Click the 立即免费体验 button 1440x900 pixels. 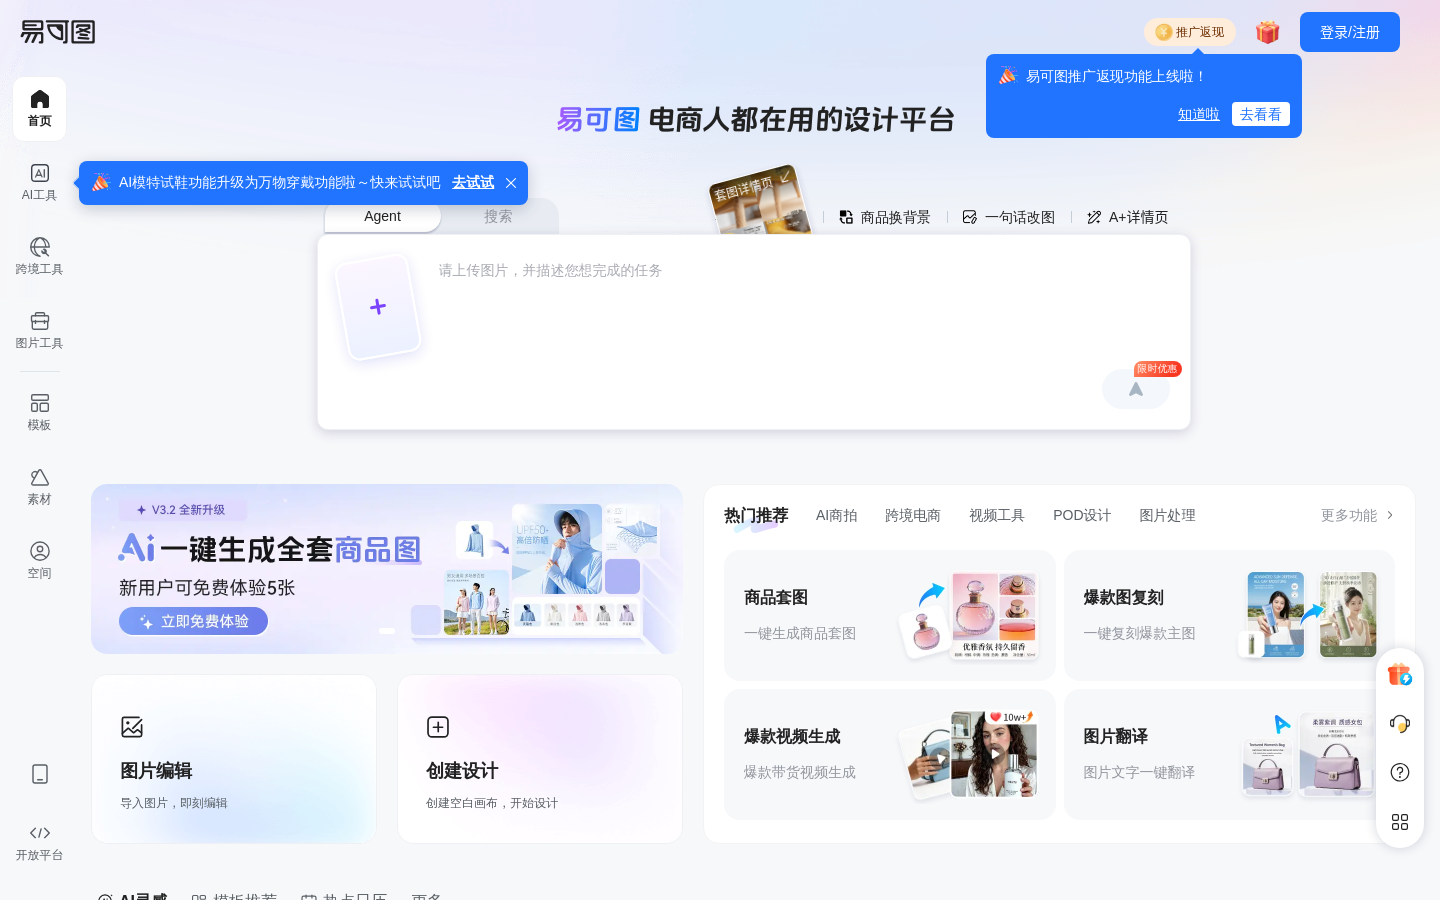[193, 621]
